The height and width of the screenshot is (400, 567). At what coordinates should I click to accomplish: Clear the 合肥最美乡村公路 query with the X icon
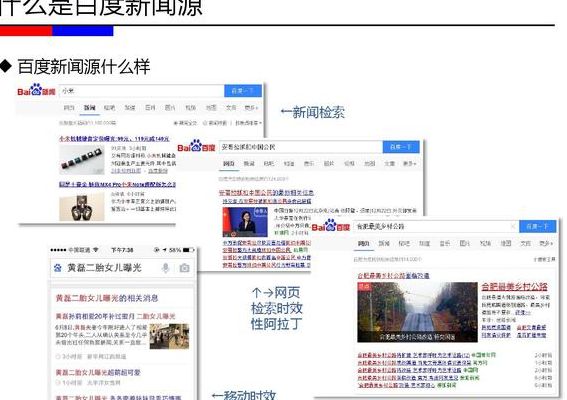click(512, 226)
